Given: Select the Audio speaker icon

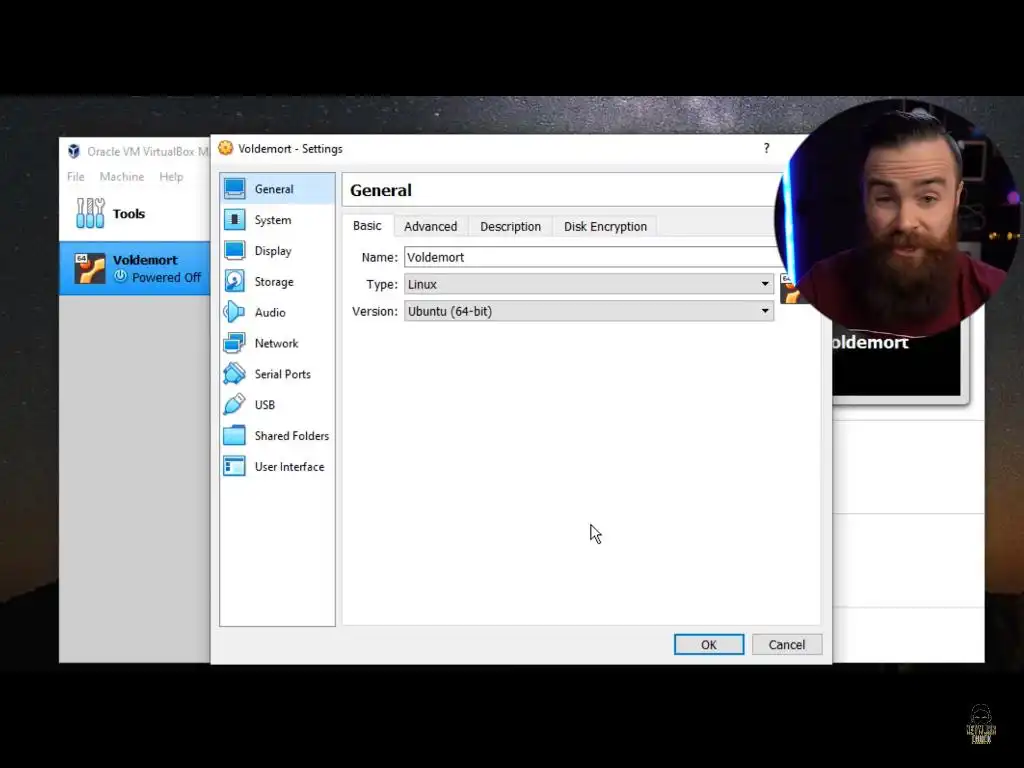Looking at the screenshot, I should click(234, 312).
